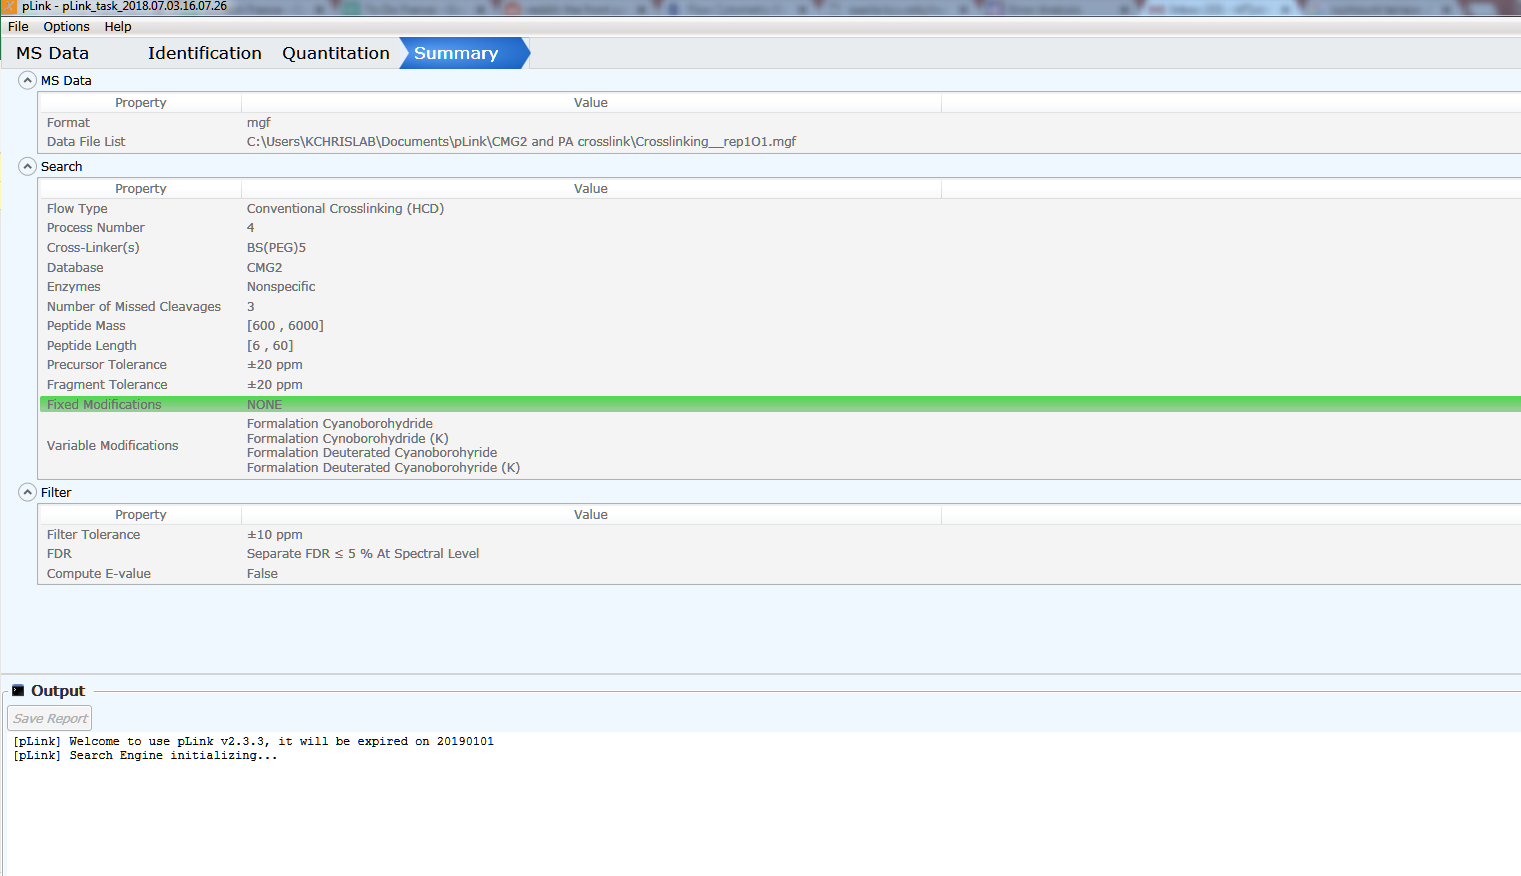Click the pLink icon in the title bar
Viewport: 1521px width, 876px height.
pyautogui.click(x=10, y=6)
